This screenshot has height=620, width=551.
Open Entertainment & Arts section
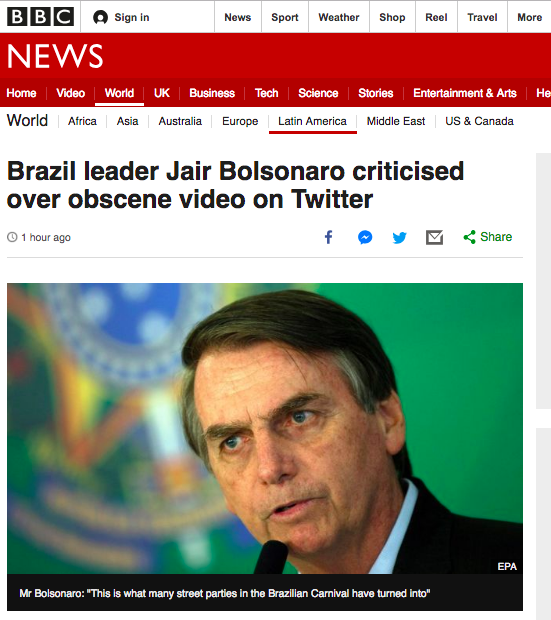pos(465,93)
